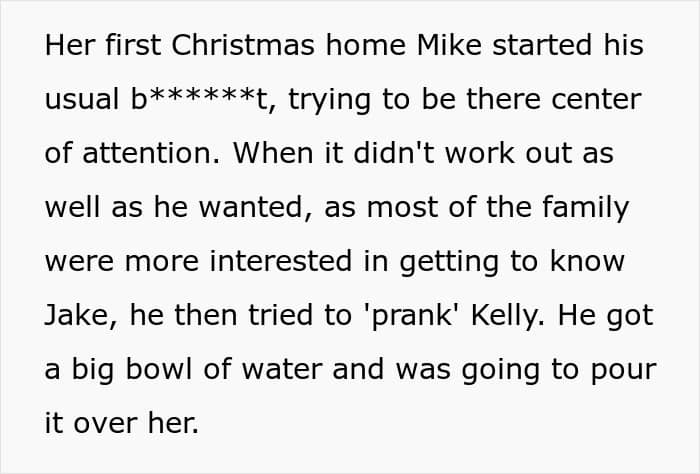Click the word 'Christmas' in the text
This screenshot has width=700, height=474.
[243, 45]
